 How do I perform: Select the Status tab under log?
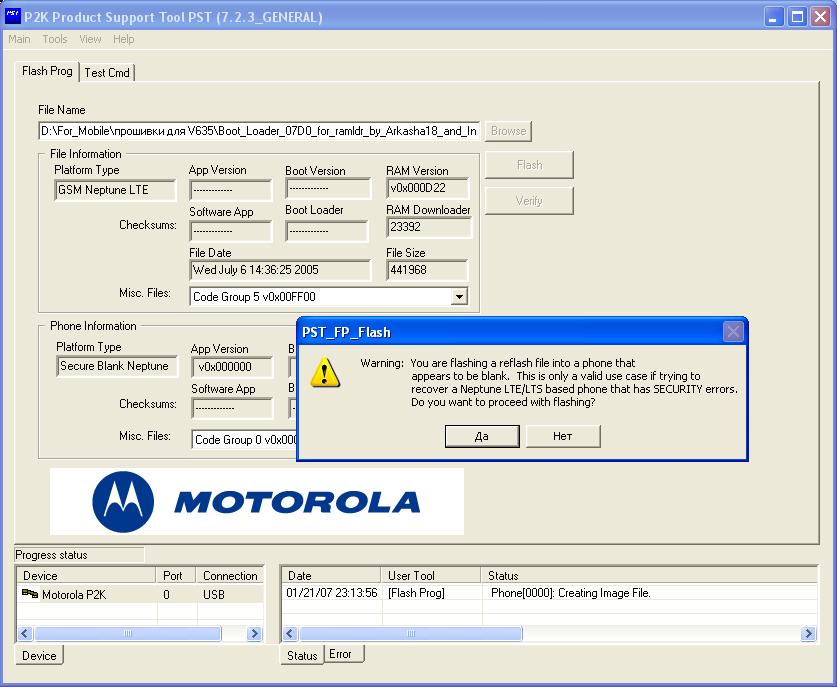click(302, 656)
